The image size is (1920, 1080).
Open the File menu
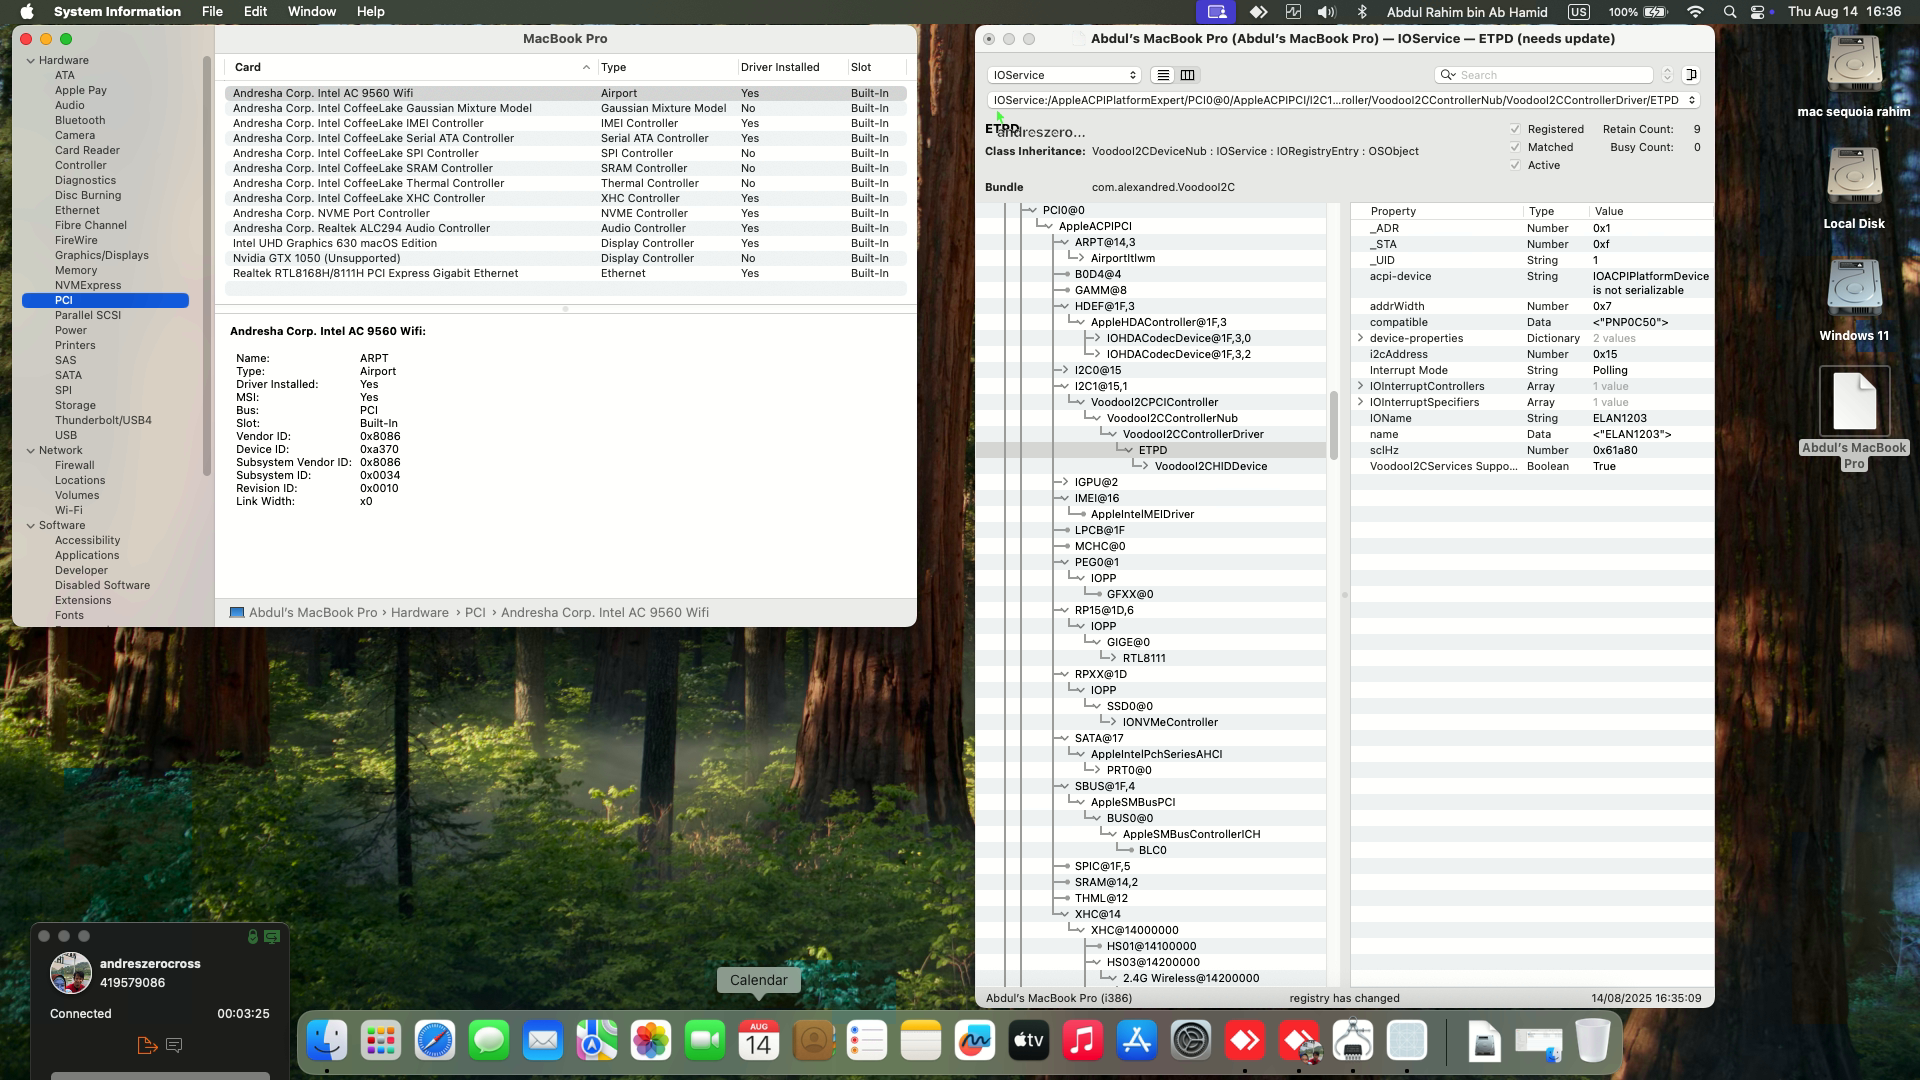click(212, 12)
